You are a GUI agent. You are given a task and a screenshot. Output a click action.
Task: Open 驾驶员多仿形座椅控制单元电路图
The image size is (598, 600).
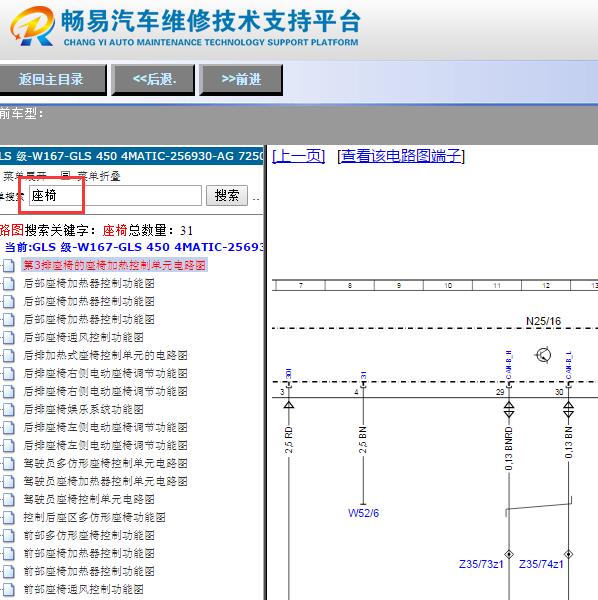105,463
